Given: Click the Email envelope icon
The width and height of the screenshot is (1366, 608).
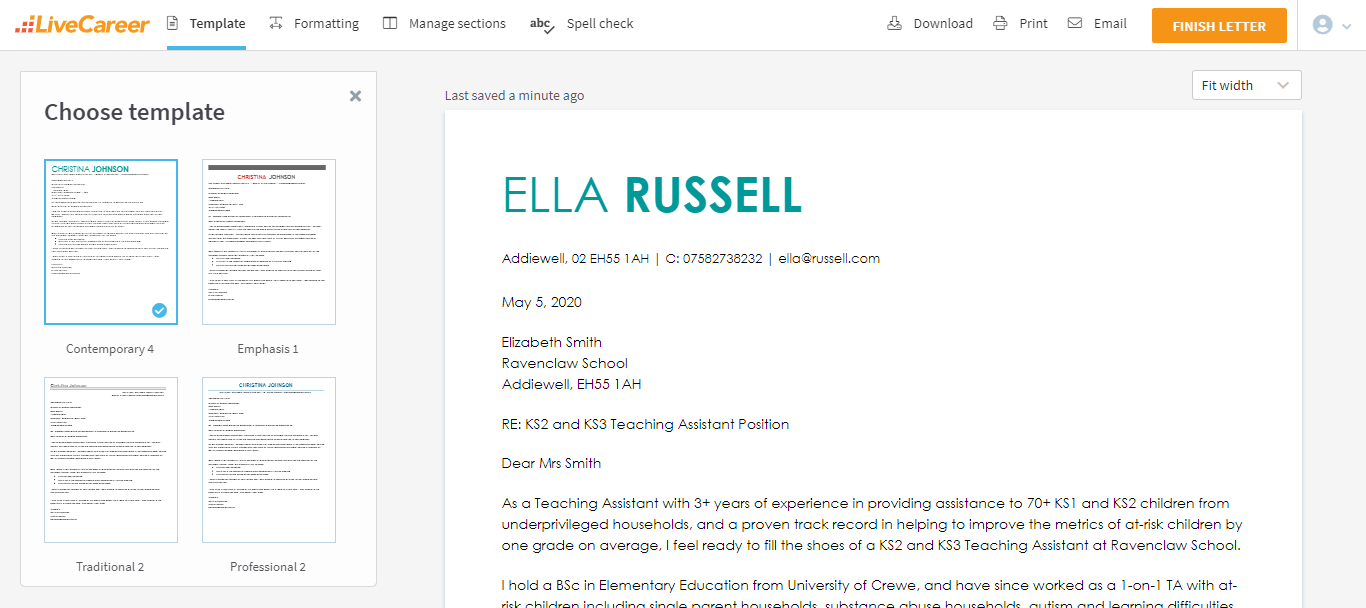Looking at the screenshot, I should point(1075,23).
